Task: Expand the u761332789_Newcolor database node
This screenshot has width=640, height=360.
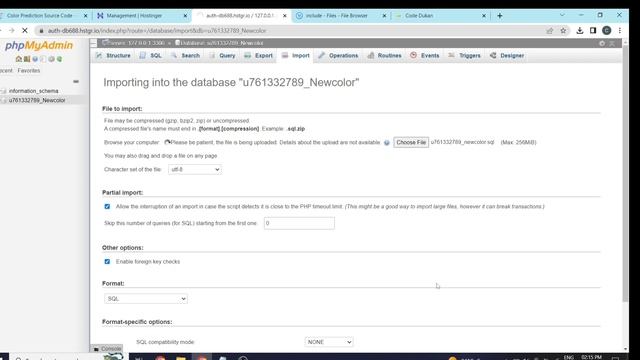Action: (x=4, y=100)
